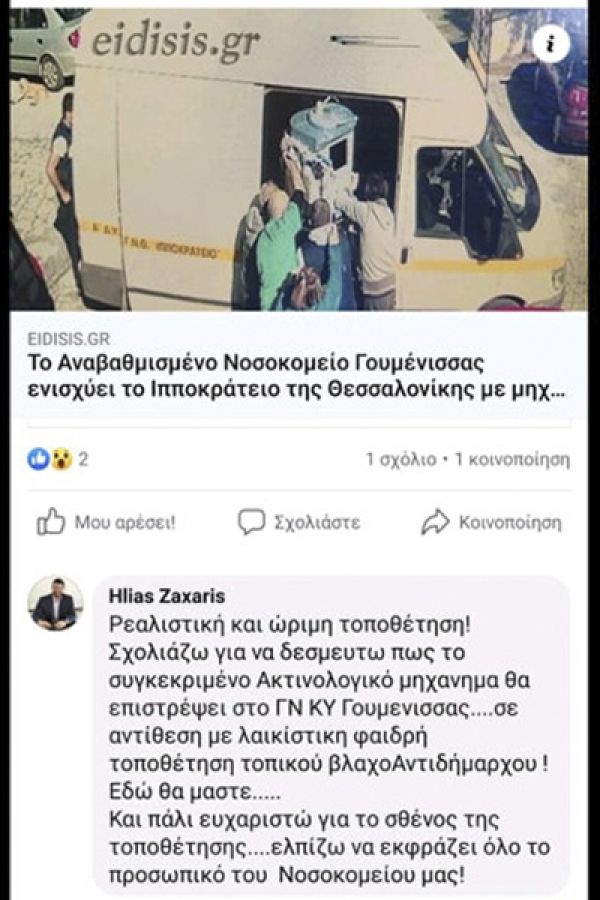Click the eidisis.gr watermark logo on photo

click(169, 41)
